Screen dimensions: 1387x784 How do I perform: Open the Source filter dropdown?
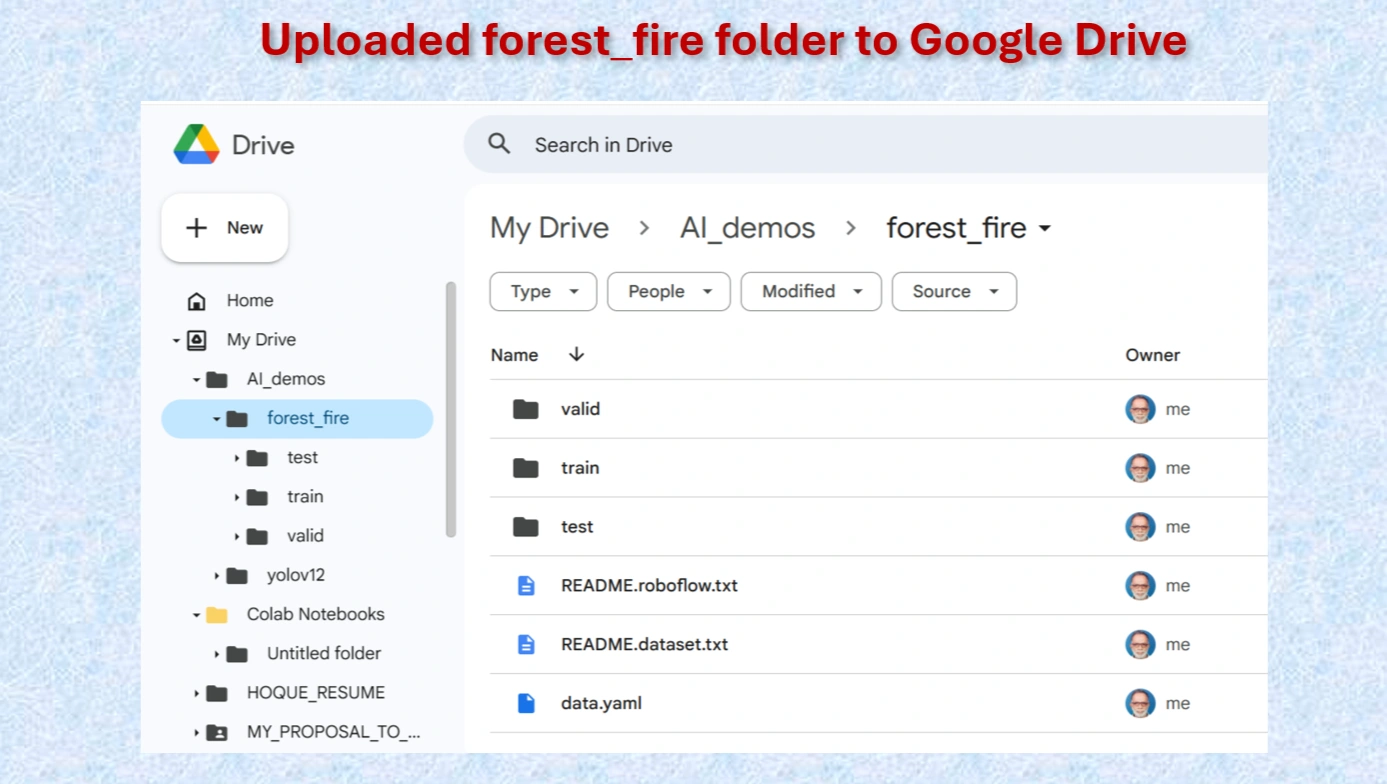[x=954, y=292]
